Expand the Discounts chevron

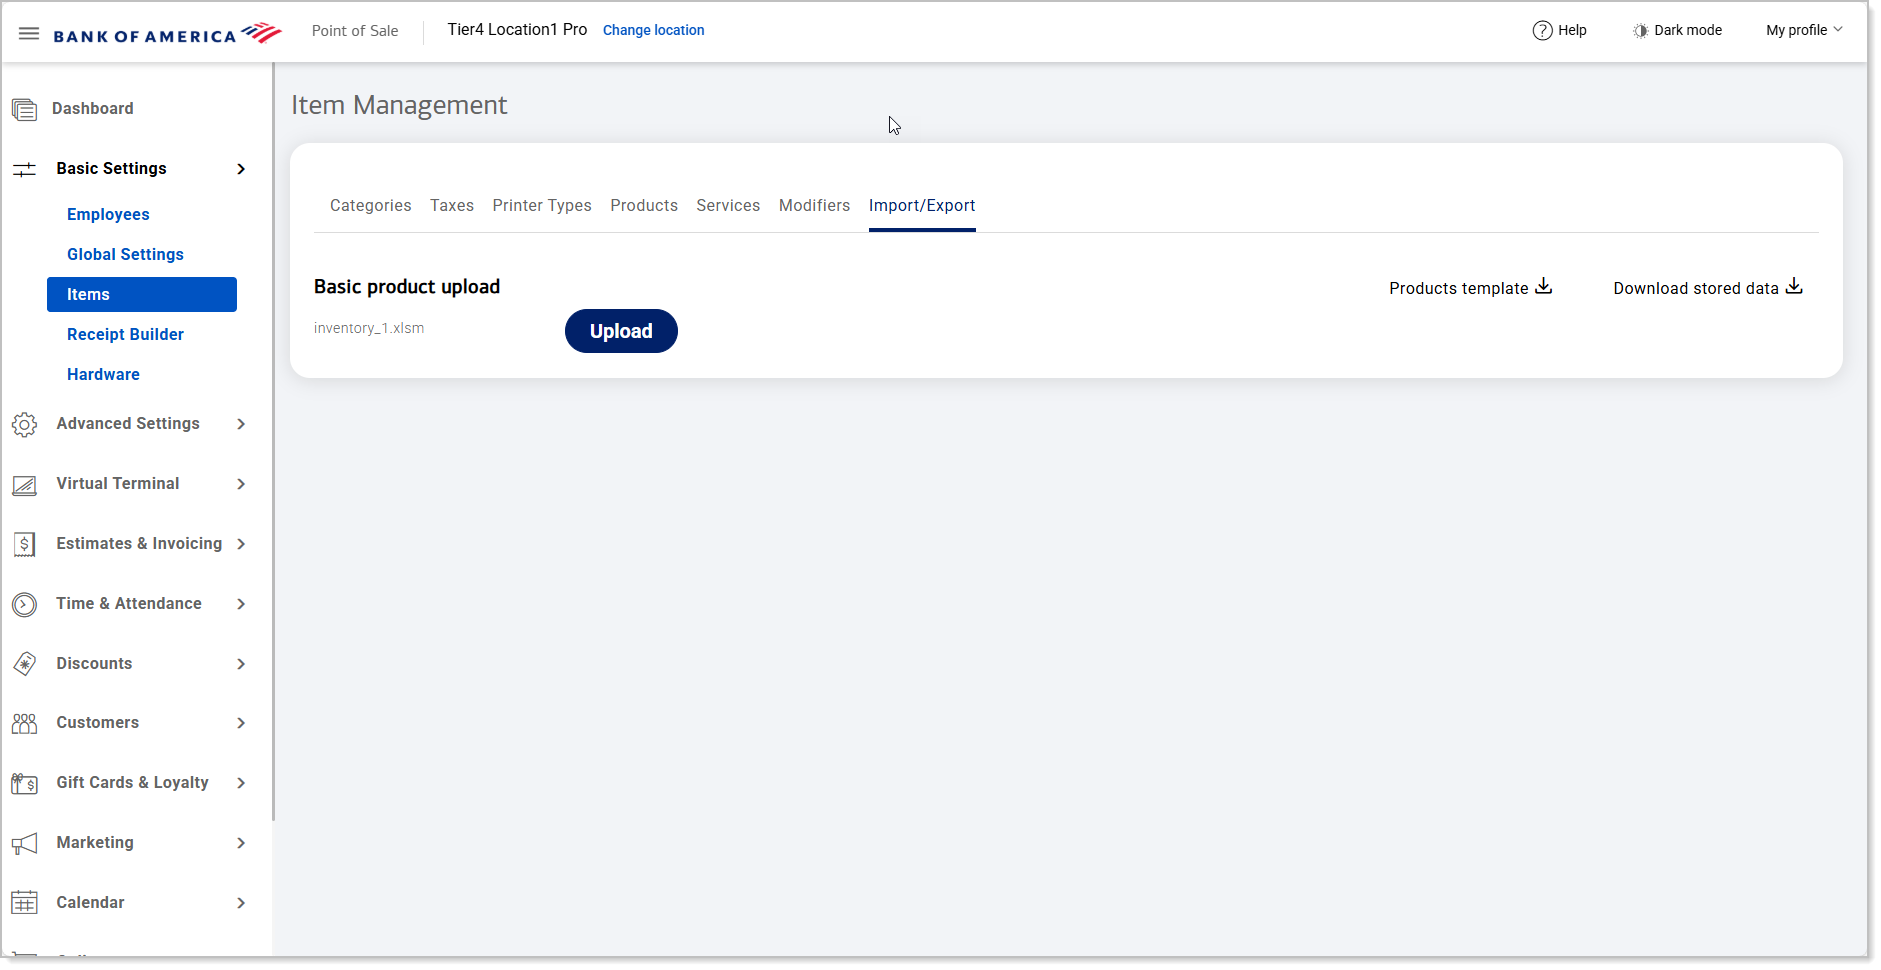(241, 664)
